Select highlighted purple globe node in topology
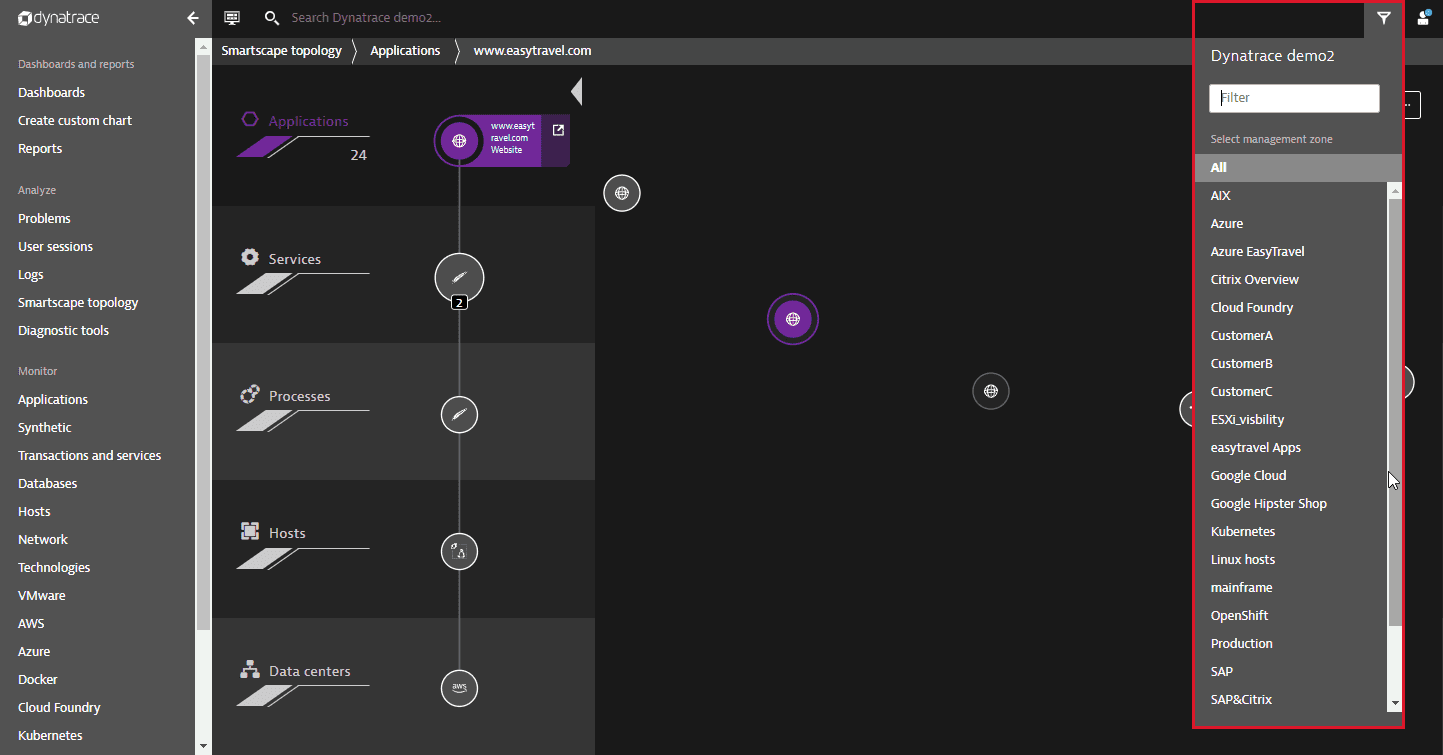Screen dimensions: 1443x755 pos(793,319)
